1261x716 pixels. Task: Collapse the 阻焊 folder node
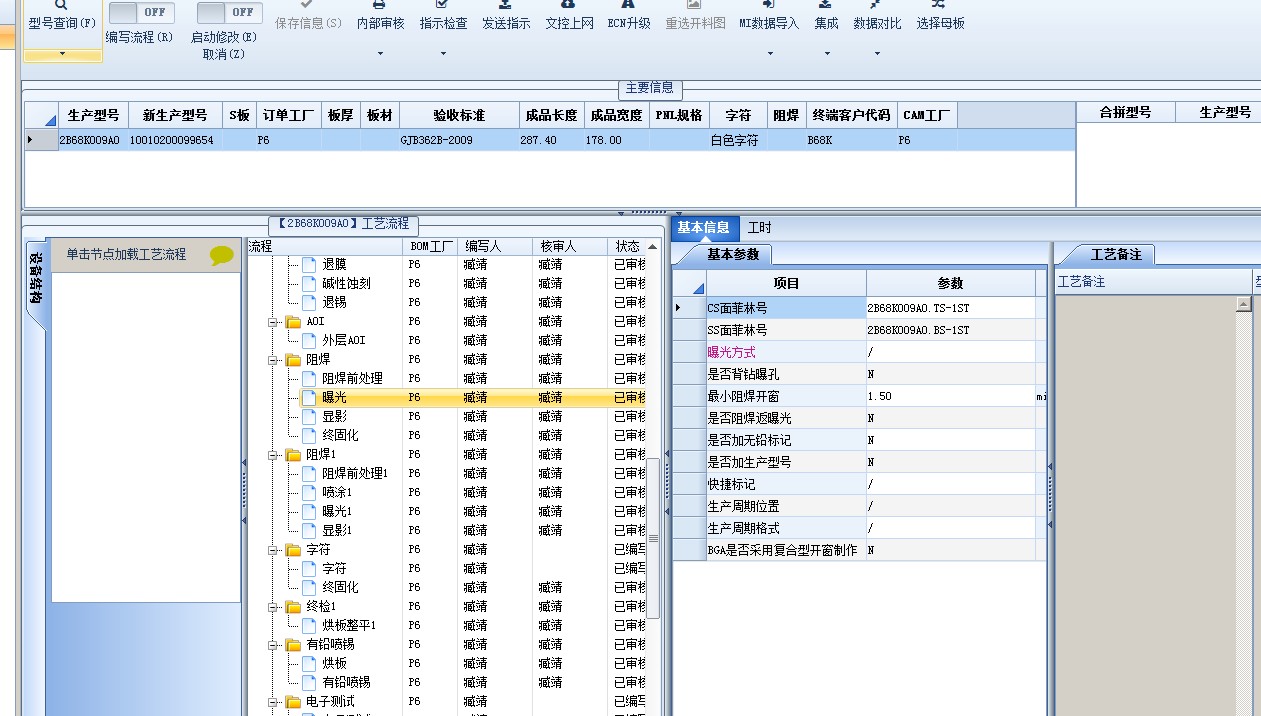pyautogui.click(x=274, y=360)
